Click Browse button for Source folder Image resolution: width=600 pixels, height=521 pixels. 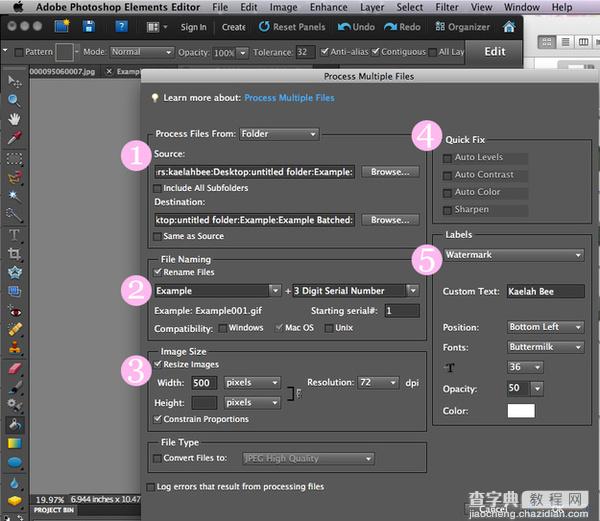coord(390,172)
